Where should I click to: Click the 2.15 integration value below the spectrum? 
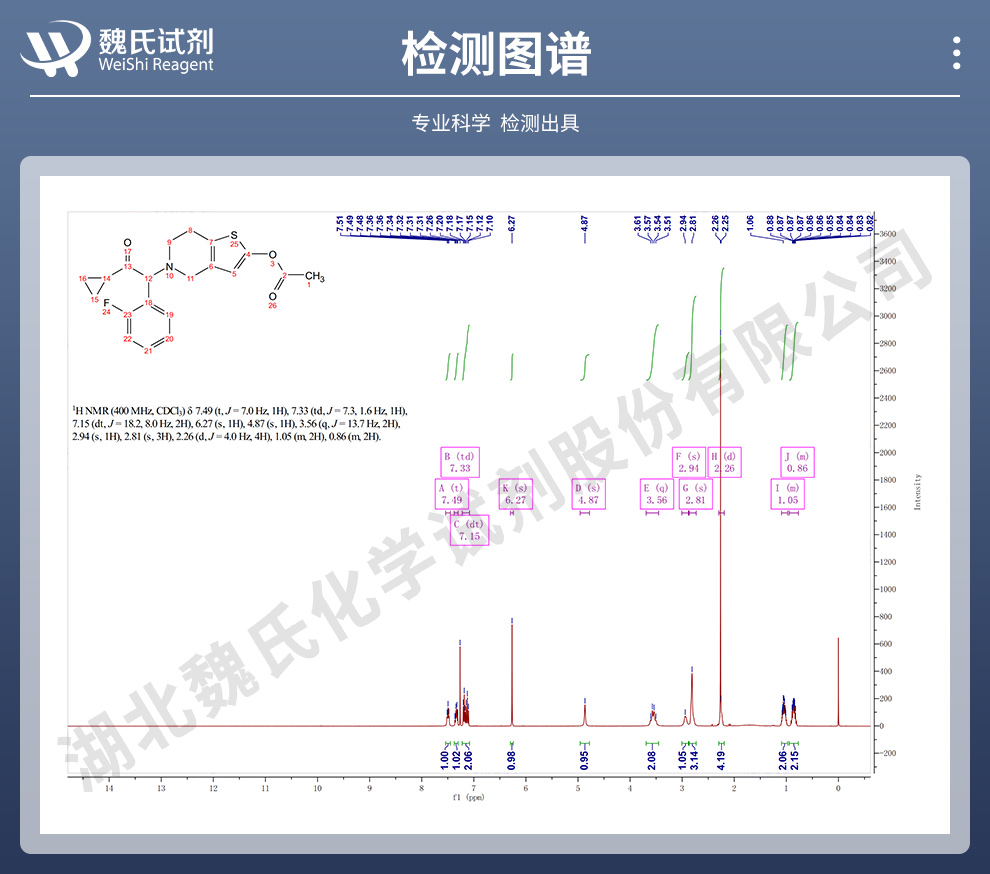[794, 760]
